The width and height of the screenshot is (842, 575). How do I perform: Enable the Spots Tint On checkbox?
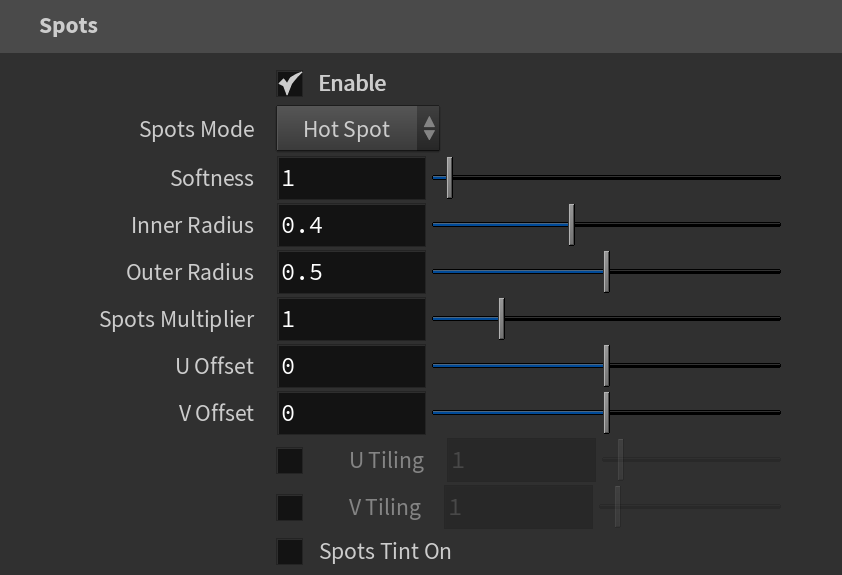(290, 552)
